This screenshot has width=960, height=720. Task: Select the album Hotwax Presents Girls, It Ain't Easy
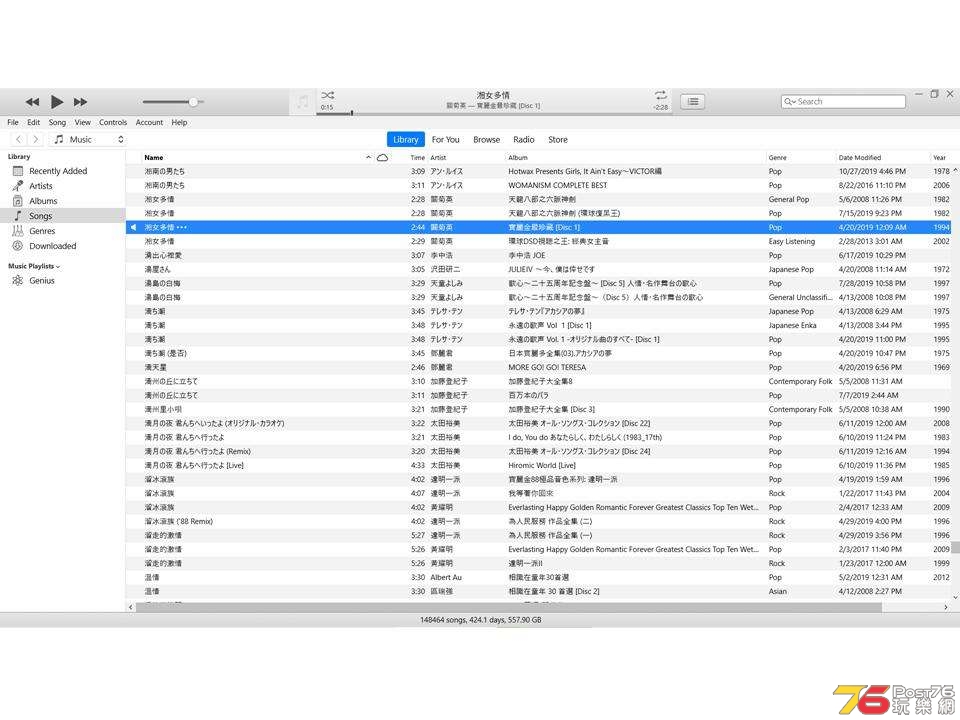pos(585,171)
